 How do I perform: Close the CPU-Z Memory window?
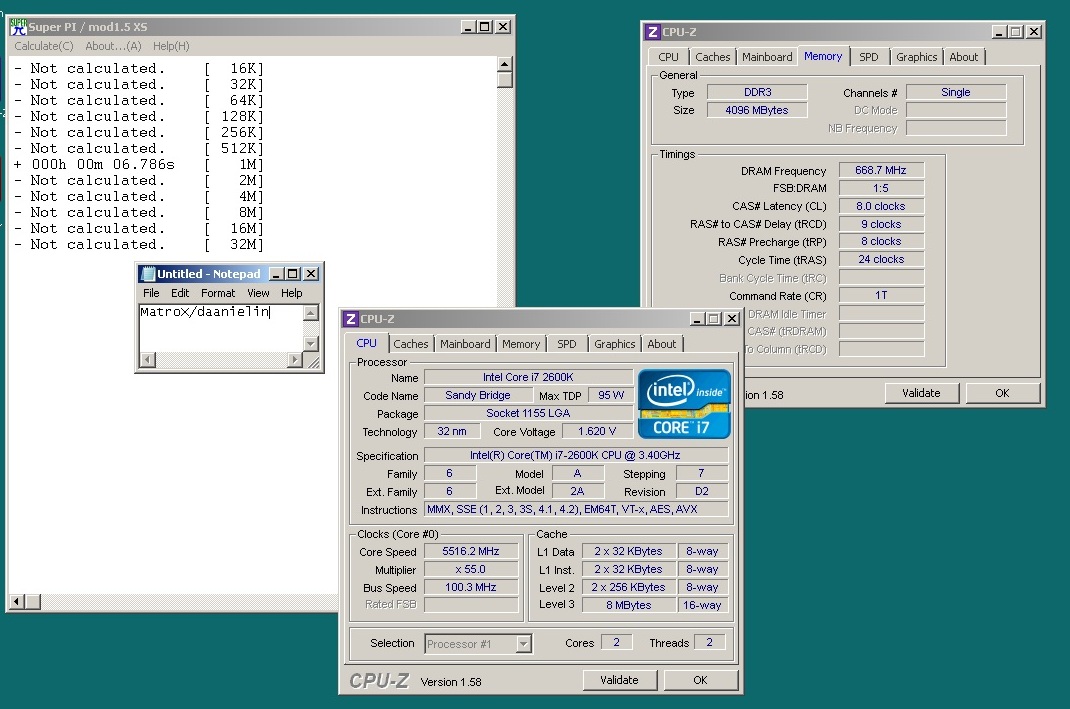1034,32
